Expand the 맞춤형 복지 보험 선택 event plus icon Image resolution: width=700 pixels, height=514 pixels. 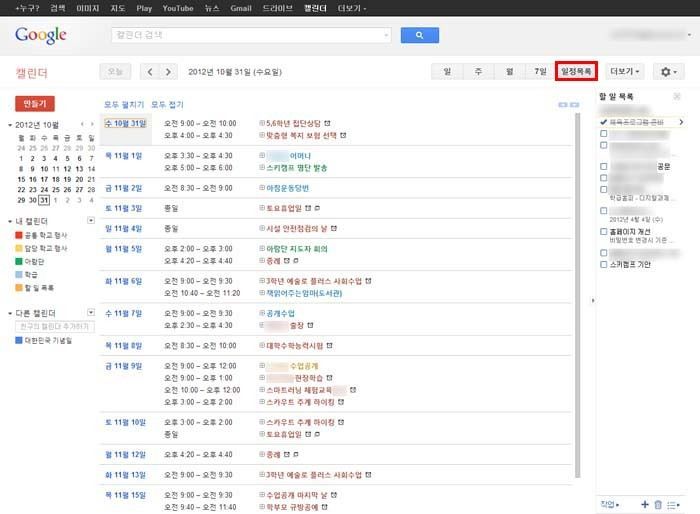(262, 135)
